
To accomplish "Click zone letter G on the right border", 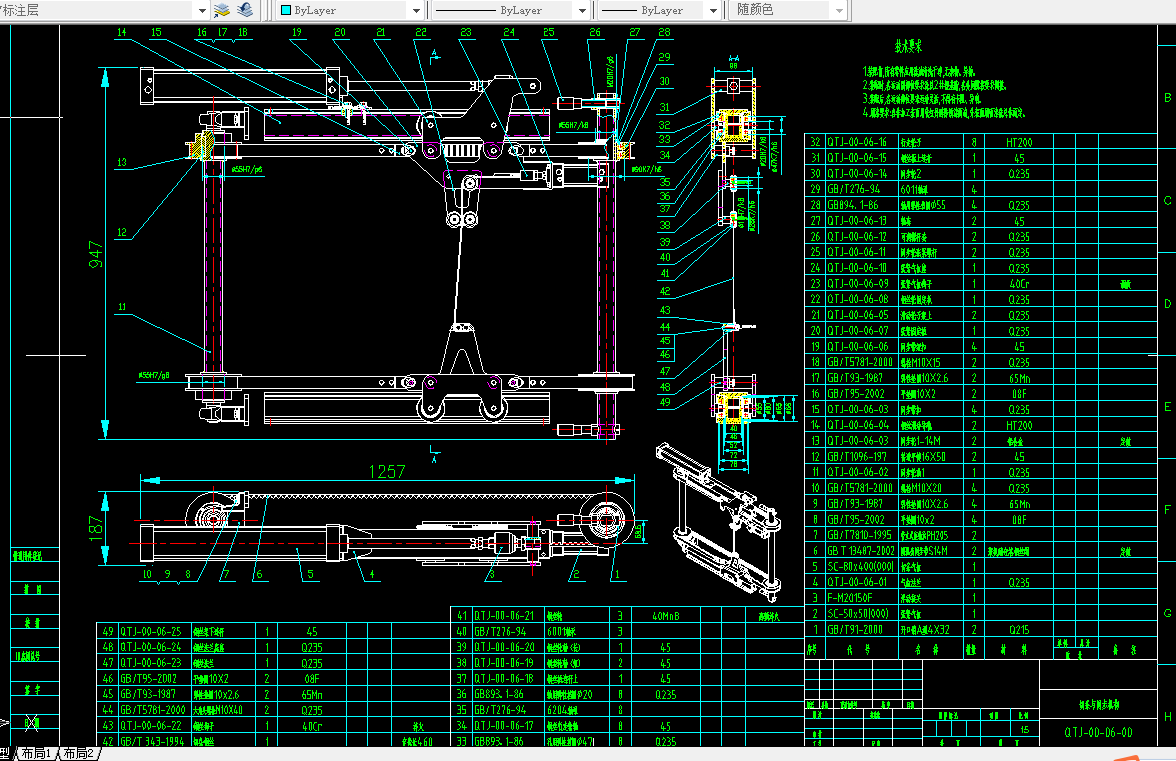I will click(x=1168, y=613).
